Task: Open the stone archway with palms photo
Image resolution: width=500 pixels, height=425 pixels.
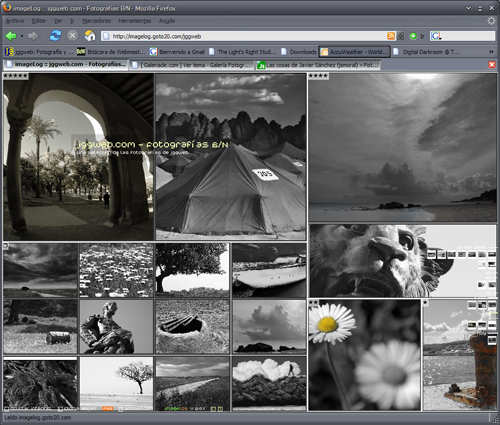Action: (78, 157)
